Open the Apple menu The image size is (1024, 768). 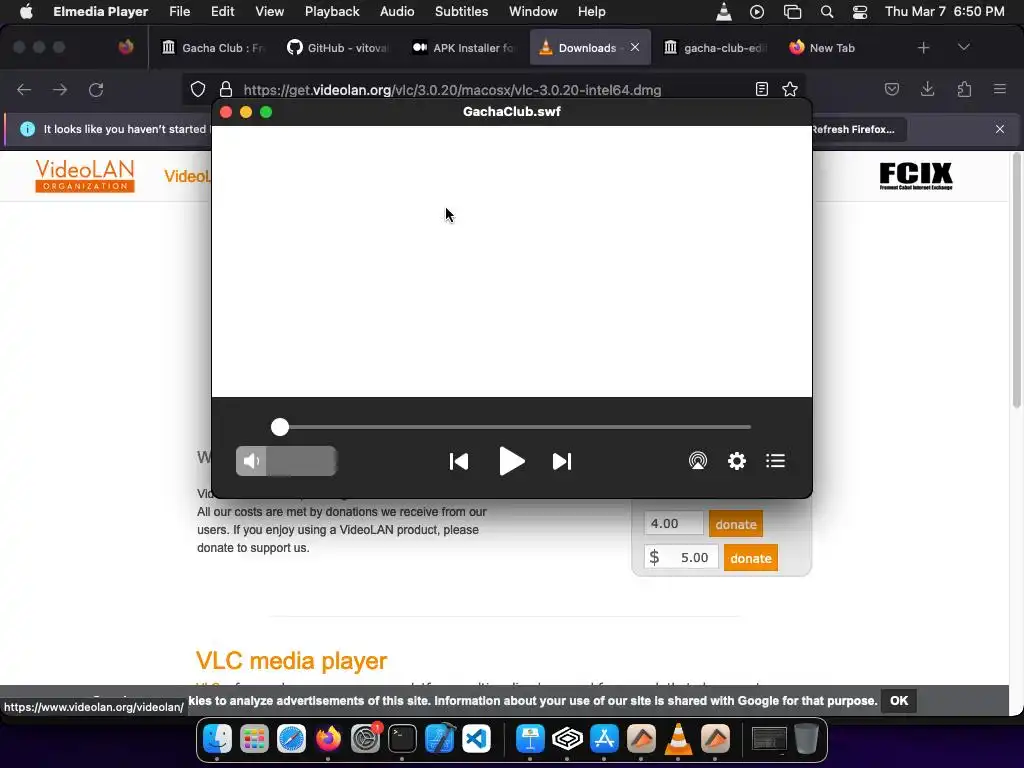point(26,12)
